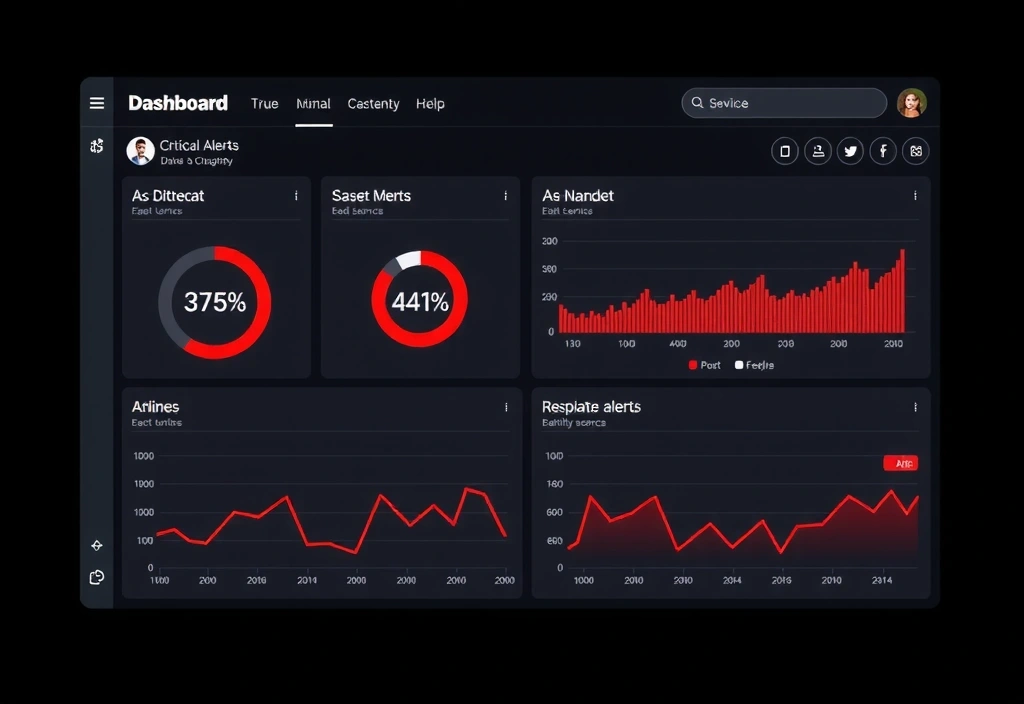The image size is (1024, 704).
Task: Click the red button on Resplate alerts chart
Action: coord(901,463)
